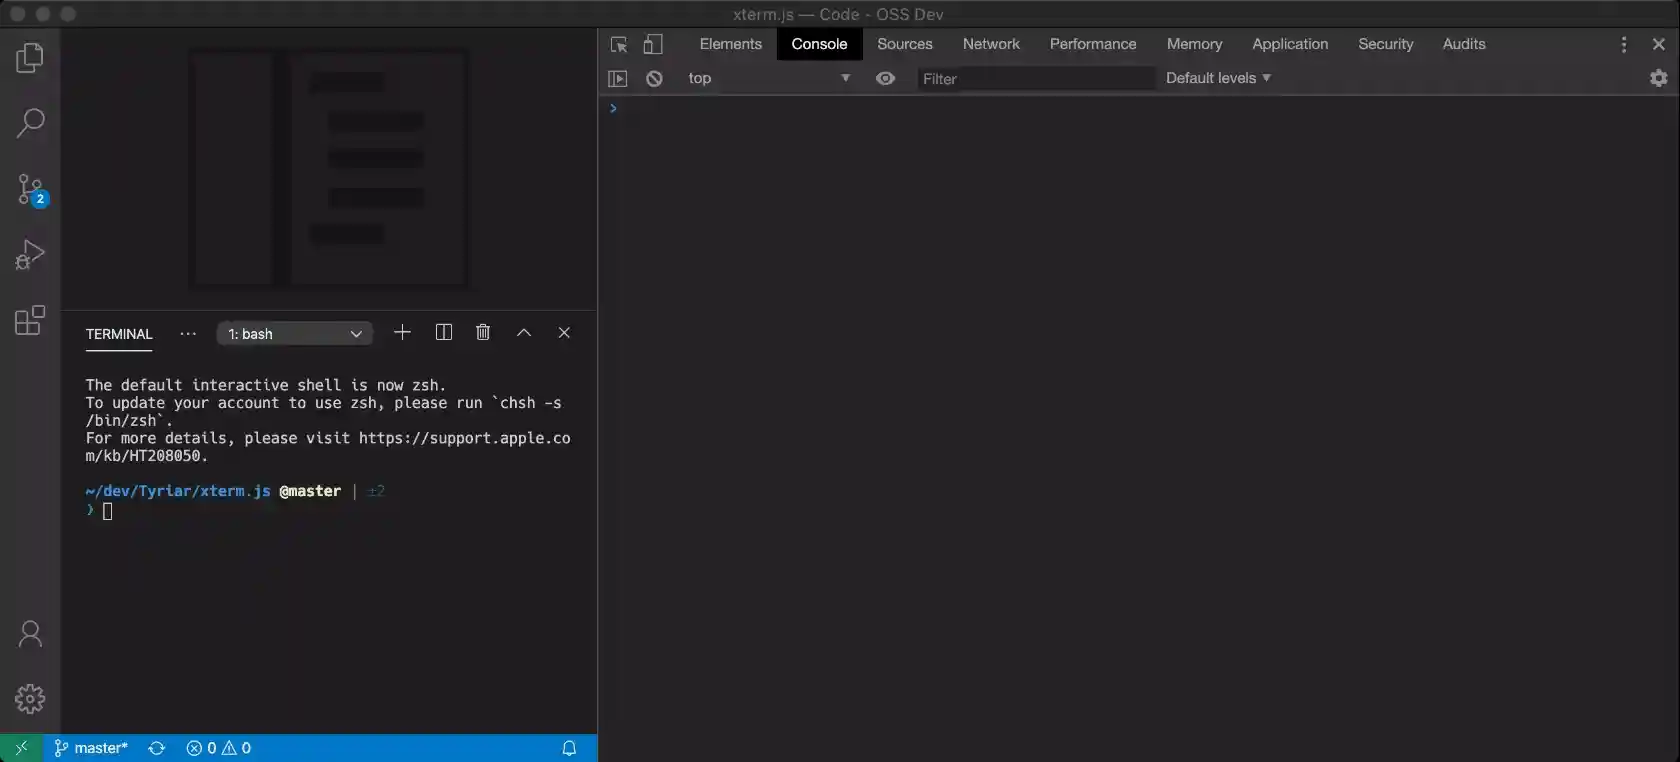Switch to the Network tab
This screenshot has width=1680, height=762.
pos(990,44)
